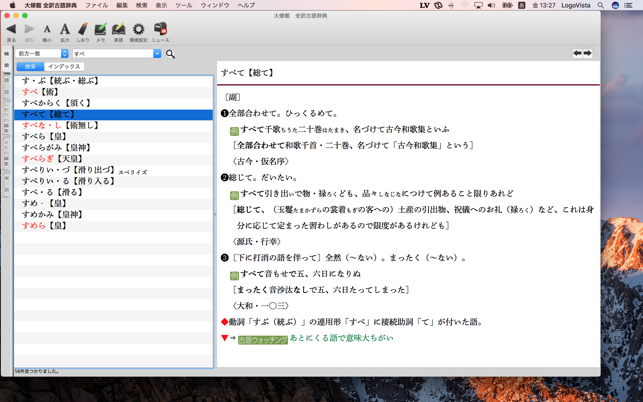643x402 pixels.
Task: Select result すべからく【須く】
Action: click(114, 103)
